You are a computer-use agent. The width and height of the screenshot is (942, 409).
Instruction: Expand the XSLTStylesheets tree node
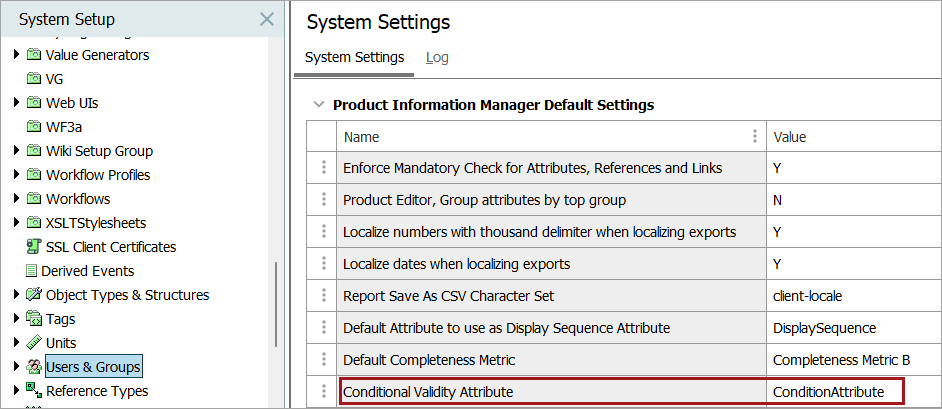pos(17,223)
